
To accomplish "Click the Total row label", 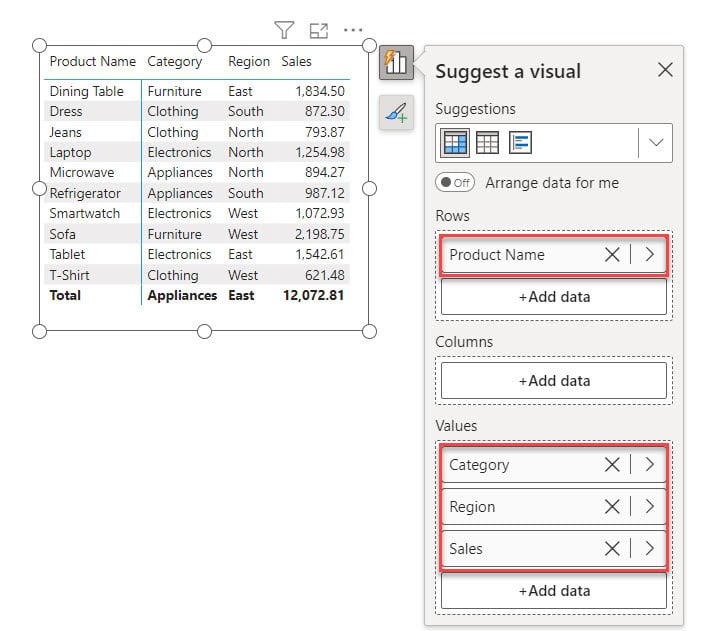I will click(x=65, y=295).
